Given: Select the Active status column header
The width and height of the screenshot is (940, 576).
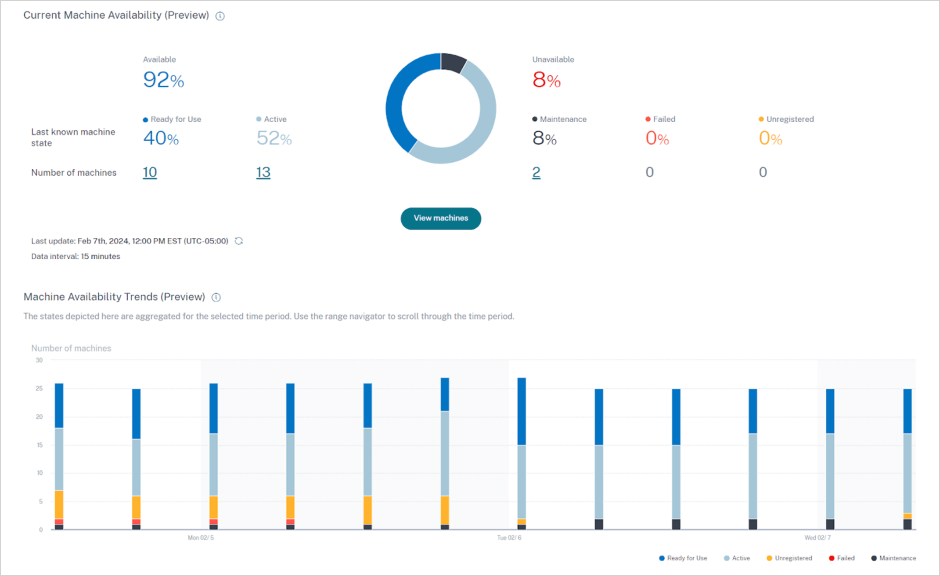Looking at the screenshot, I should (x=278, y=119).
